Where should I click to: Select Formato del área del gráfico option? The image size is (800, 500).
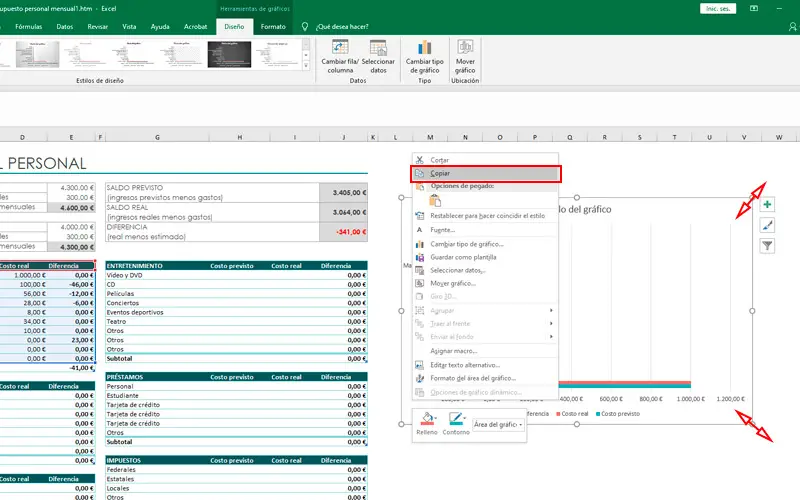(472, 378)
